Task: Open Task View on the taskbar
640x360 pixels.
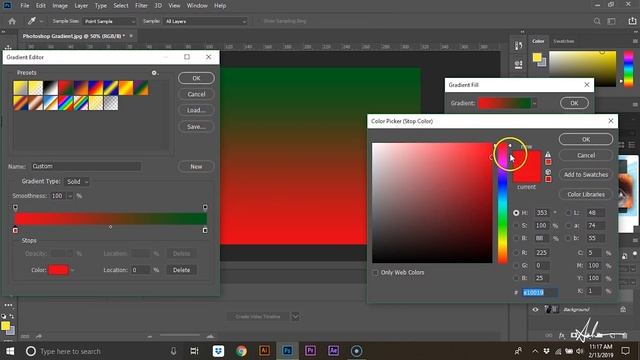Action: pos(194,351)
